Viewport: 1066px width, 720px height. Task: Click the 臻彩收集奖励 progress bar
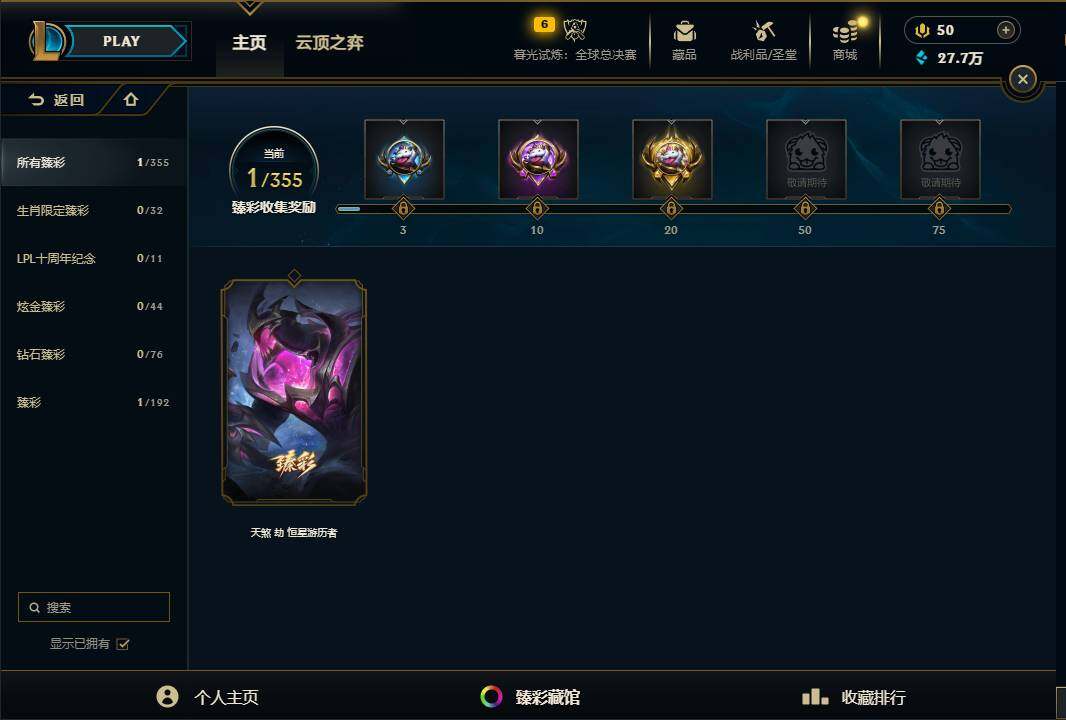(673, 209)
